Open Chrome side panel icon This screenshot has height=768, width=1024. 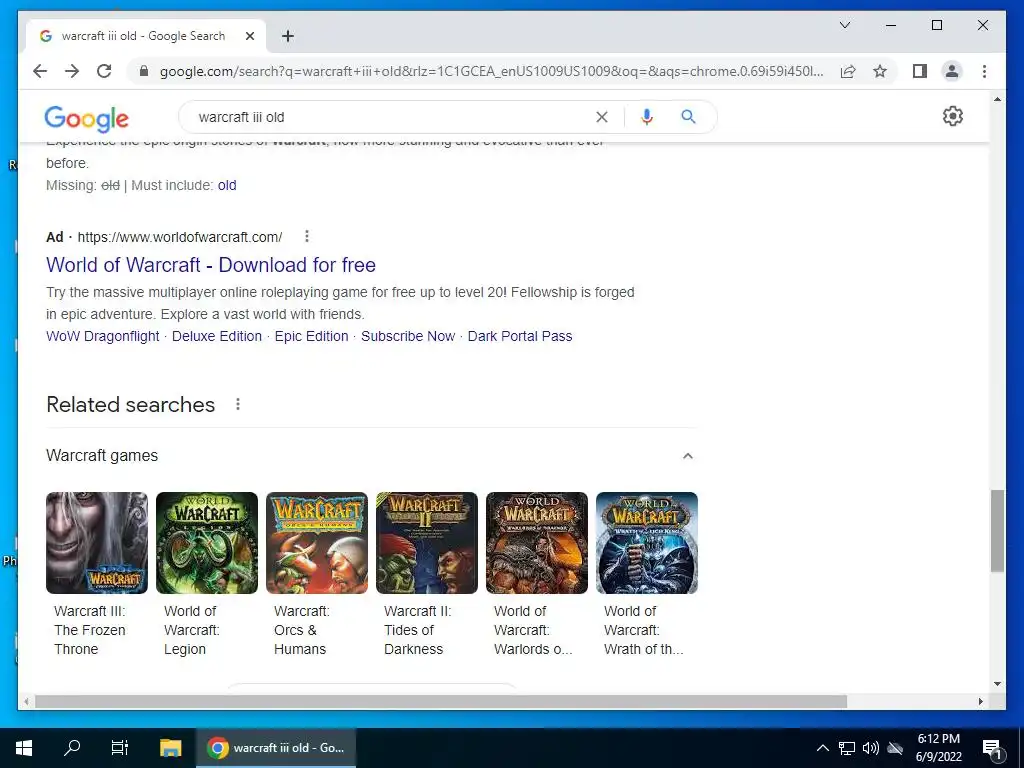tap(920, 71)
